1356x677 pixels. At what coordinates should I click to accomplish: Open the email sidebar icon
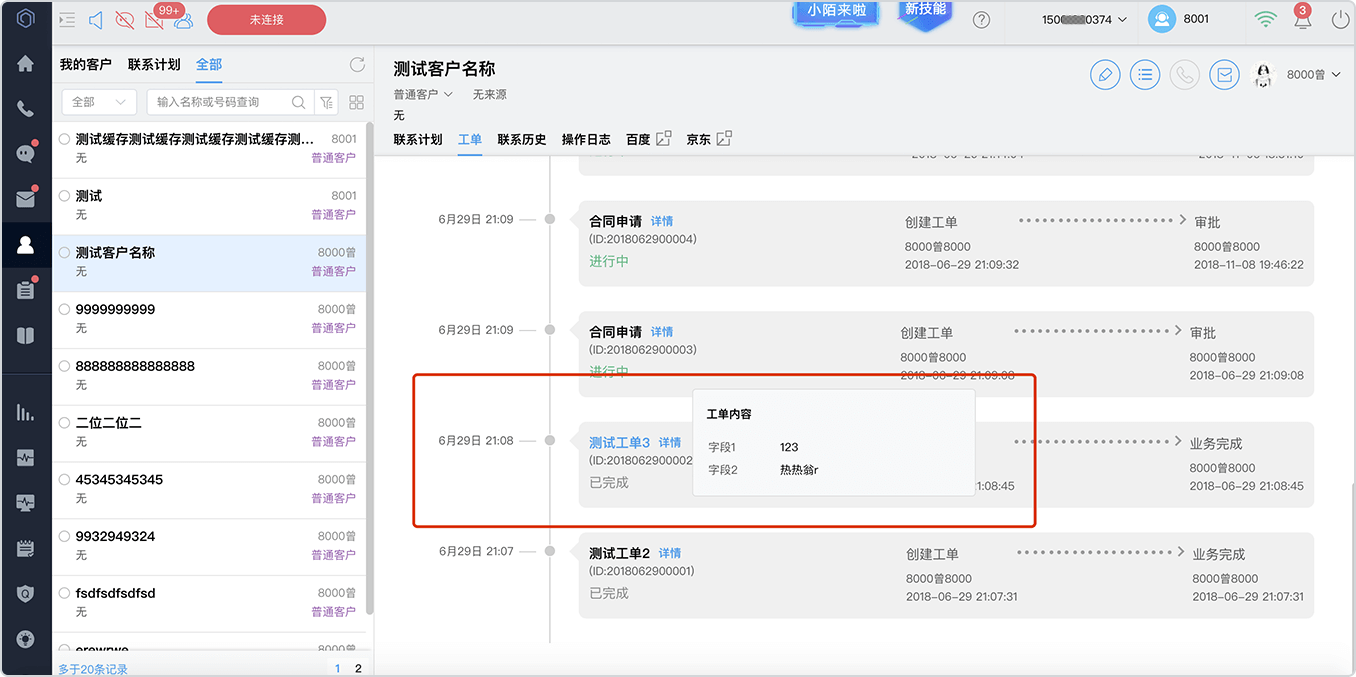(x=25, y=199)
